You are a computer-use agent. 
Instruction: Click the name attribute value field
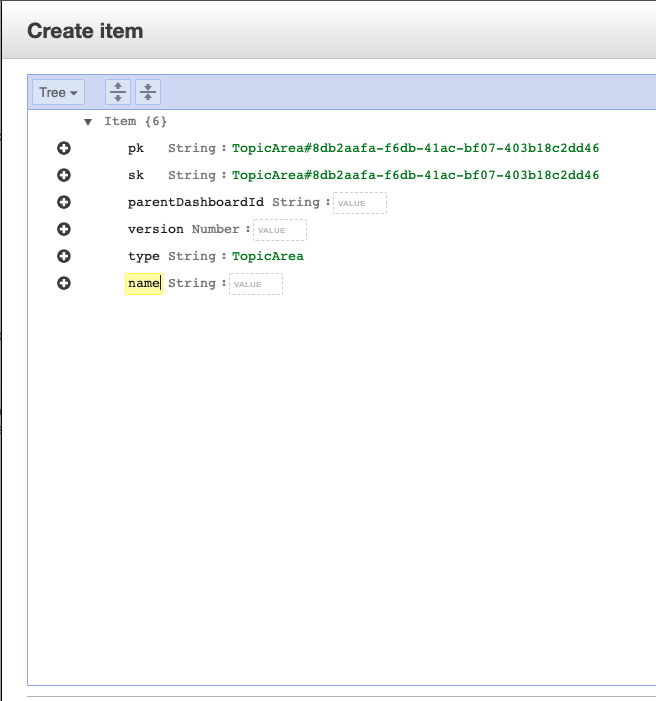coord(256,284)
